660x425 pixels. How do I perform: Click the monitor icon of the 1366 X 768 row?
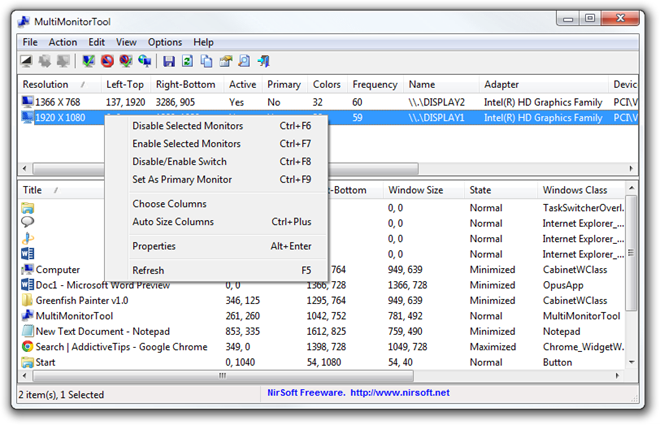[x=27, y=102]
